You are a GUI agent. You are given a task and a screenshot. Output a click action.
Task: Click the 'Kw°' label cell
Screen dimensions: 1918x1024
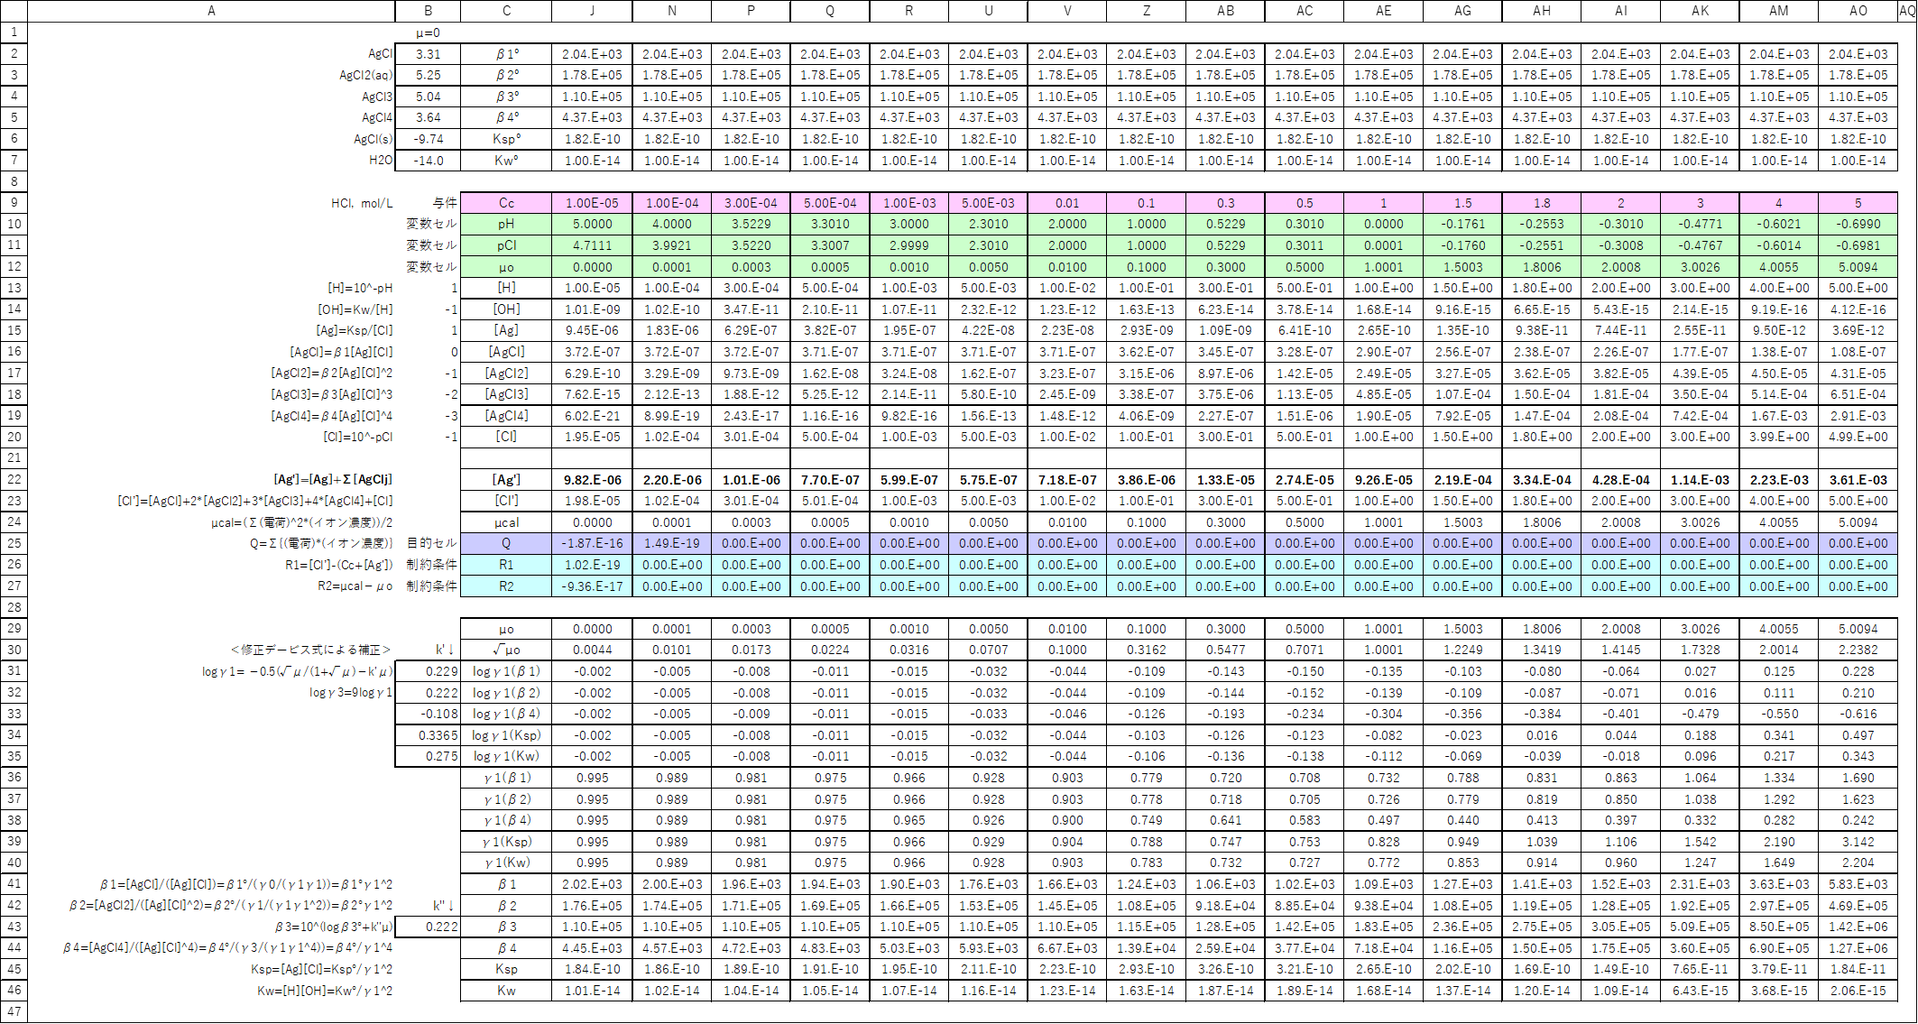[506, 160]
